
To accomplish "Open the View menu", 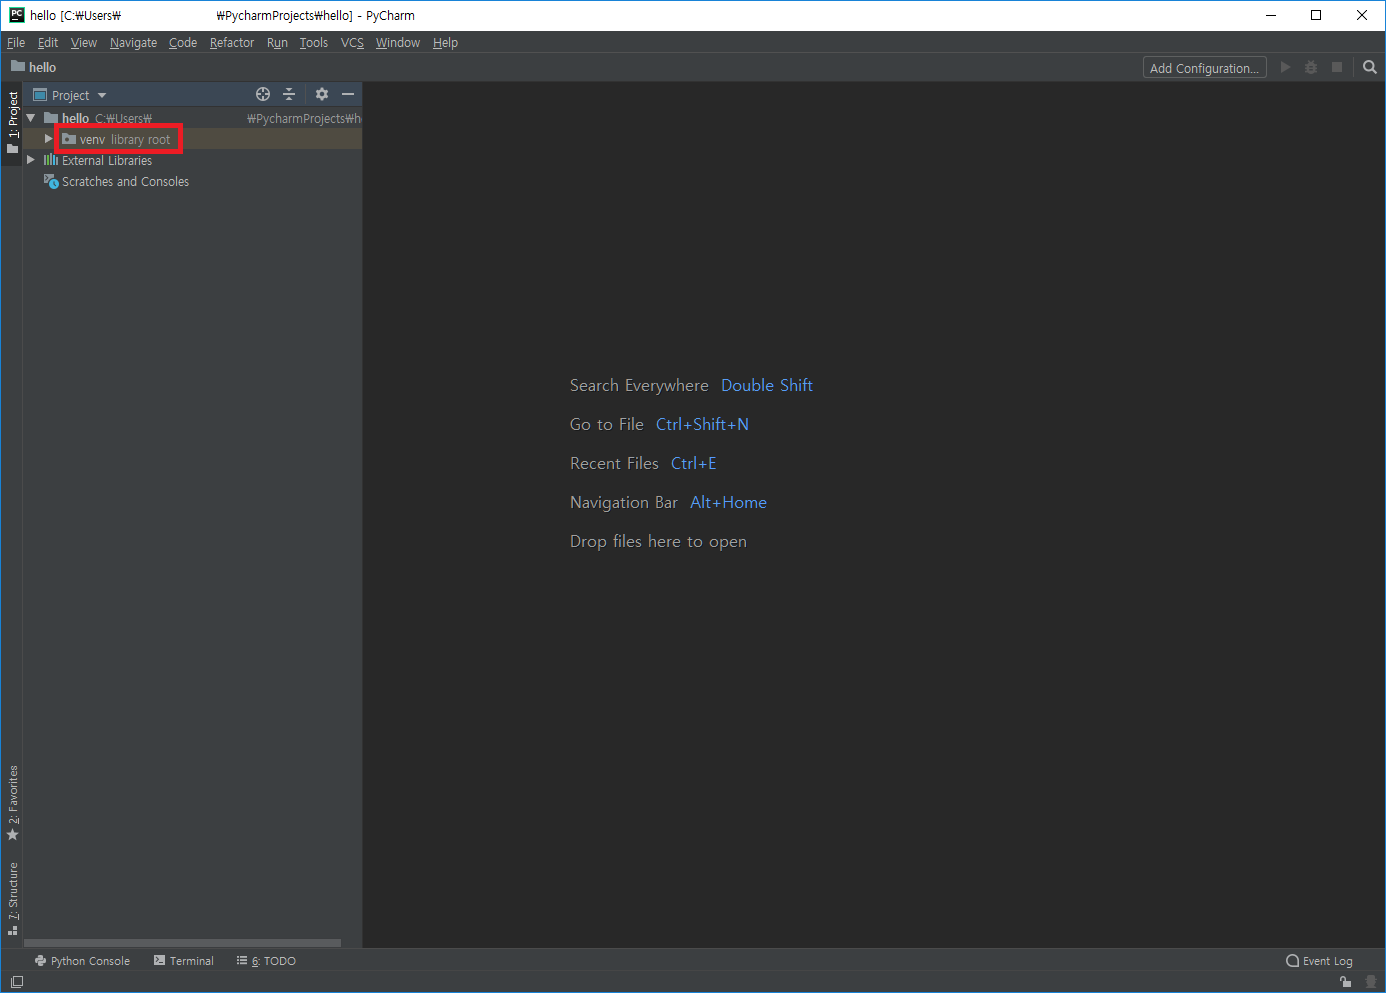I will (x=84, y=42).
